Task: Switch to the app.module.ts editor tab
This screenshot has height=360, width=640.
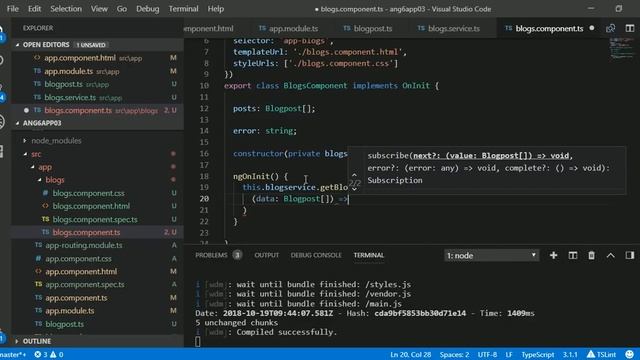Action: (x=289, y=28)
